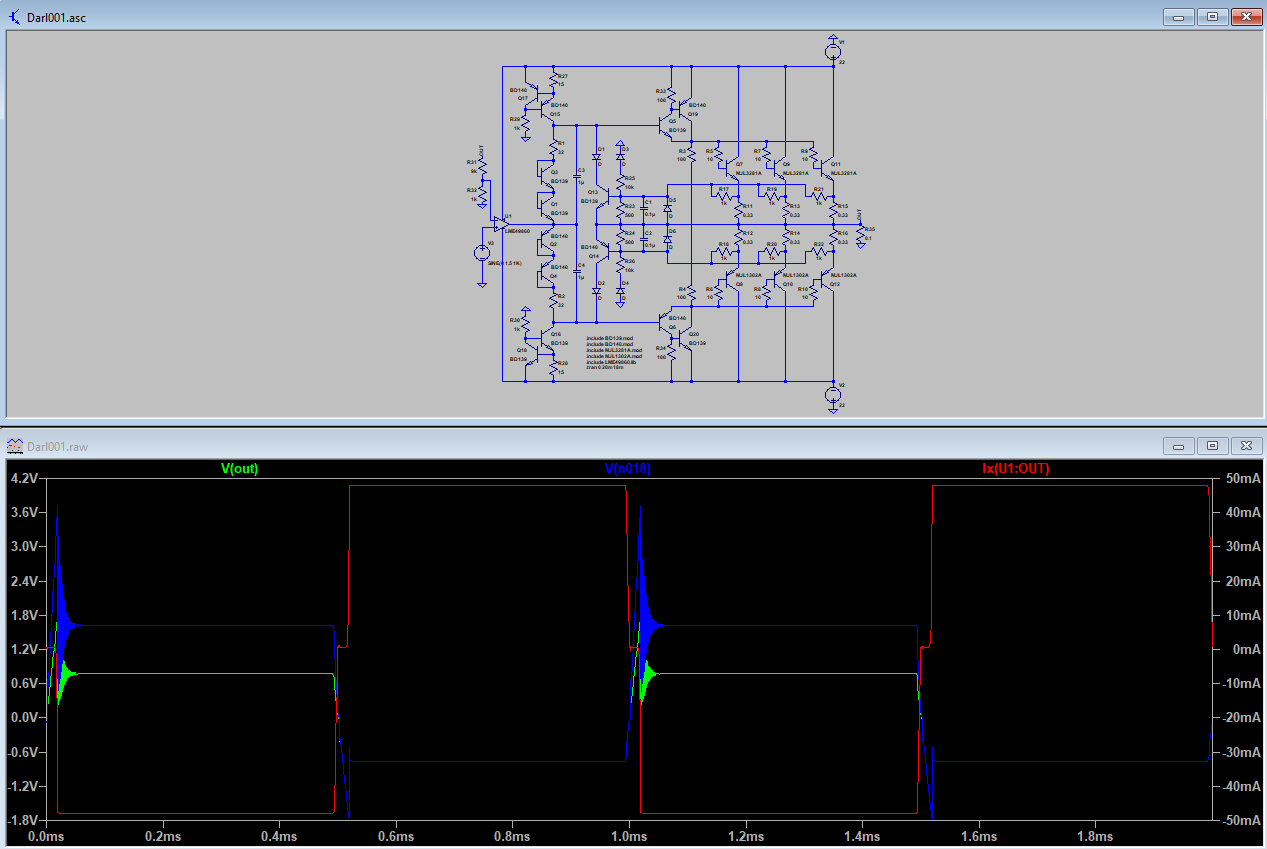Click the .tran directive text

tap(605, 367)
